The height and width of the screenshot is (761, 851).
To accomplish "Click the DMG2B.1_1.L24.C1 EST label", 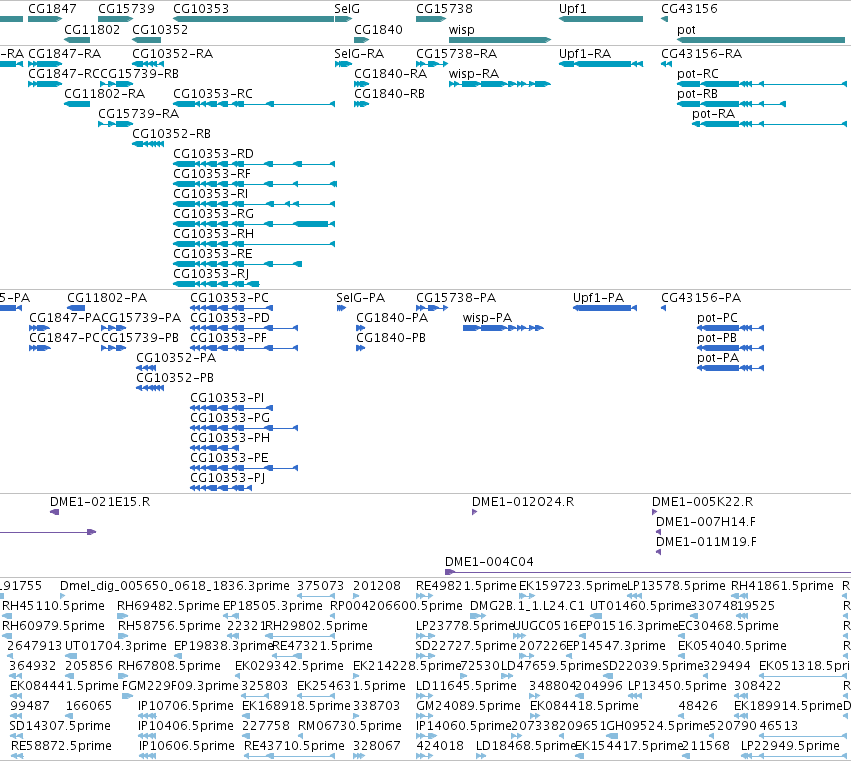I will [x=527, y=606].
